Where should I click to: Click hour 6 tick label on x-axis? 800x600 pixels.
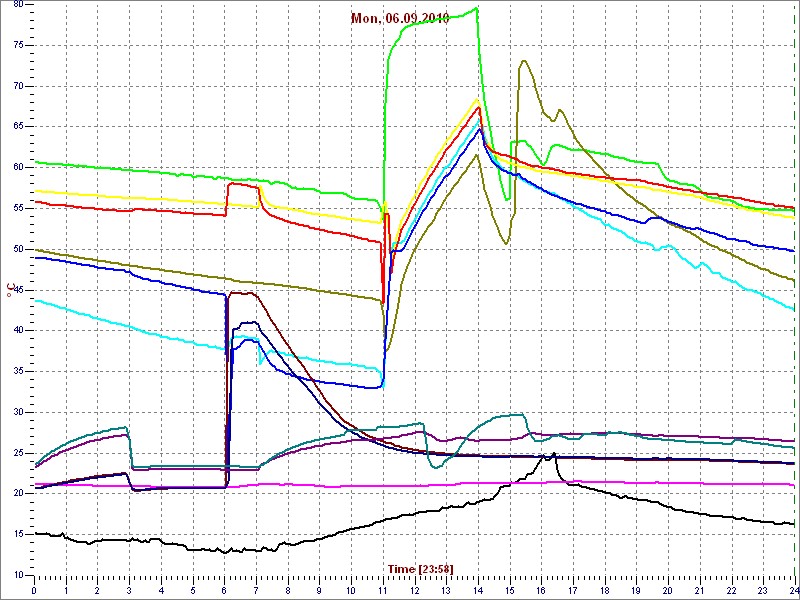pos(224,590)
